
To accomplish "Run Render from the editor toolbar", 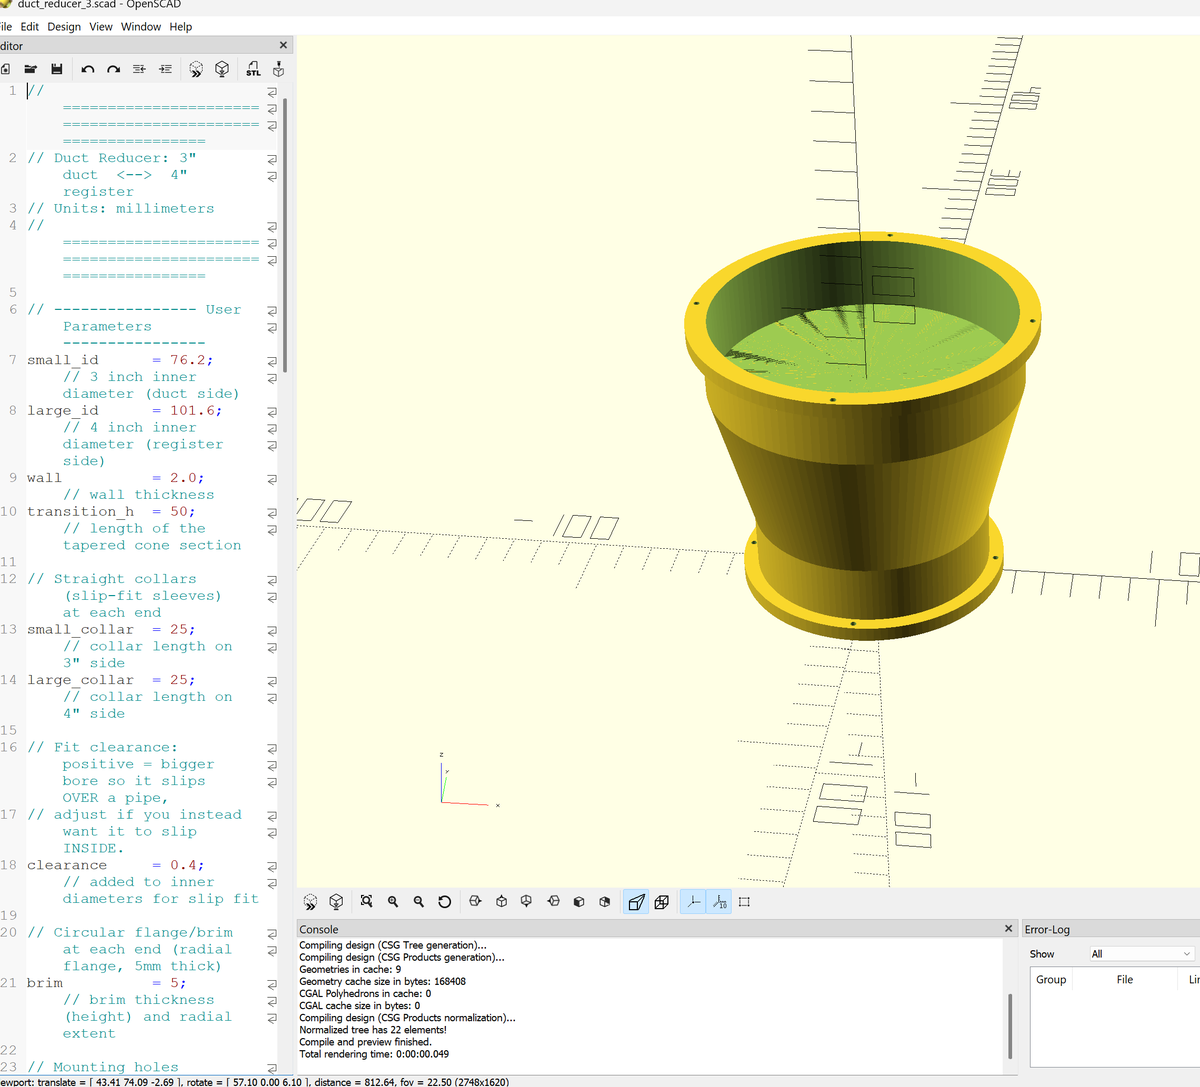I will tap(222, 69).
